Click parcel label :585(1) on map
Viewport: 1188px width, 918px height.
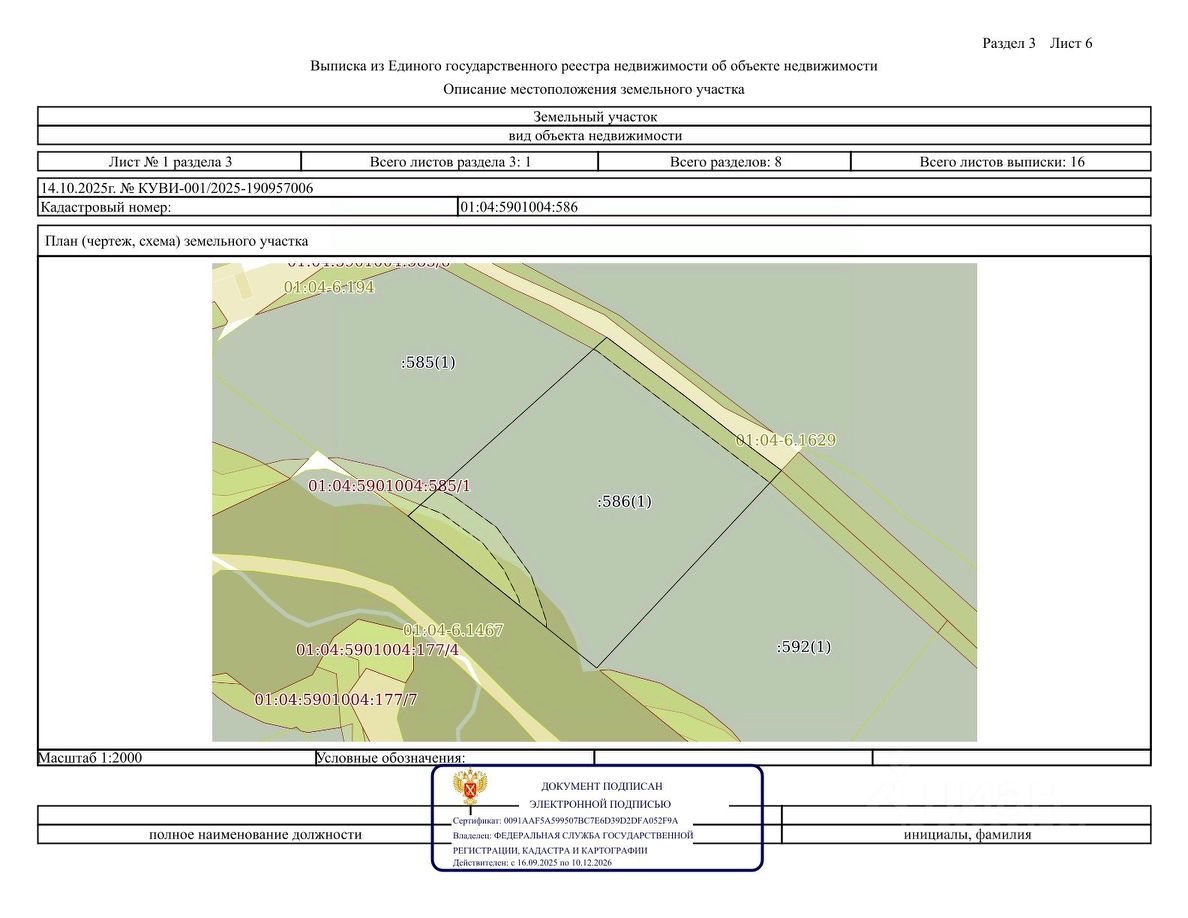click(428, 362)
